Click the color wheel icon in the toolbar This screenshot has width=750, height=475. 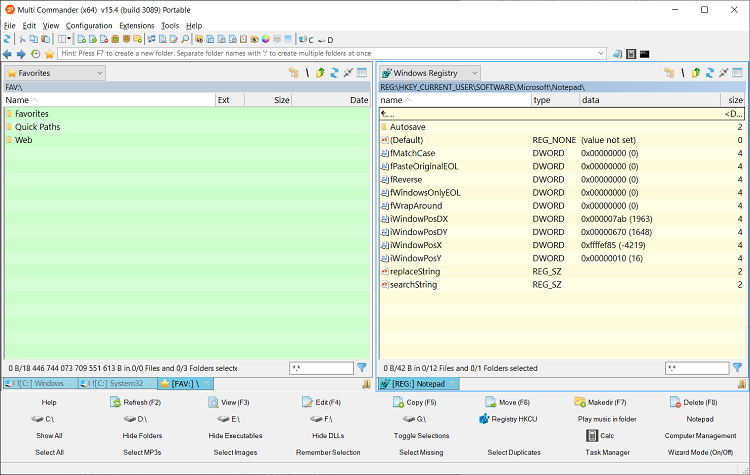[x=263, y=39]
